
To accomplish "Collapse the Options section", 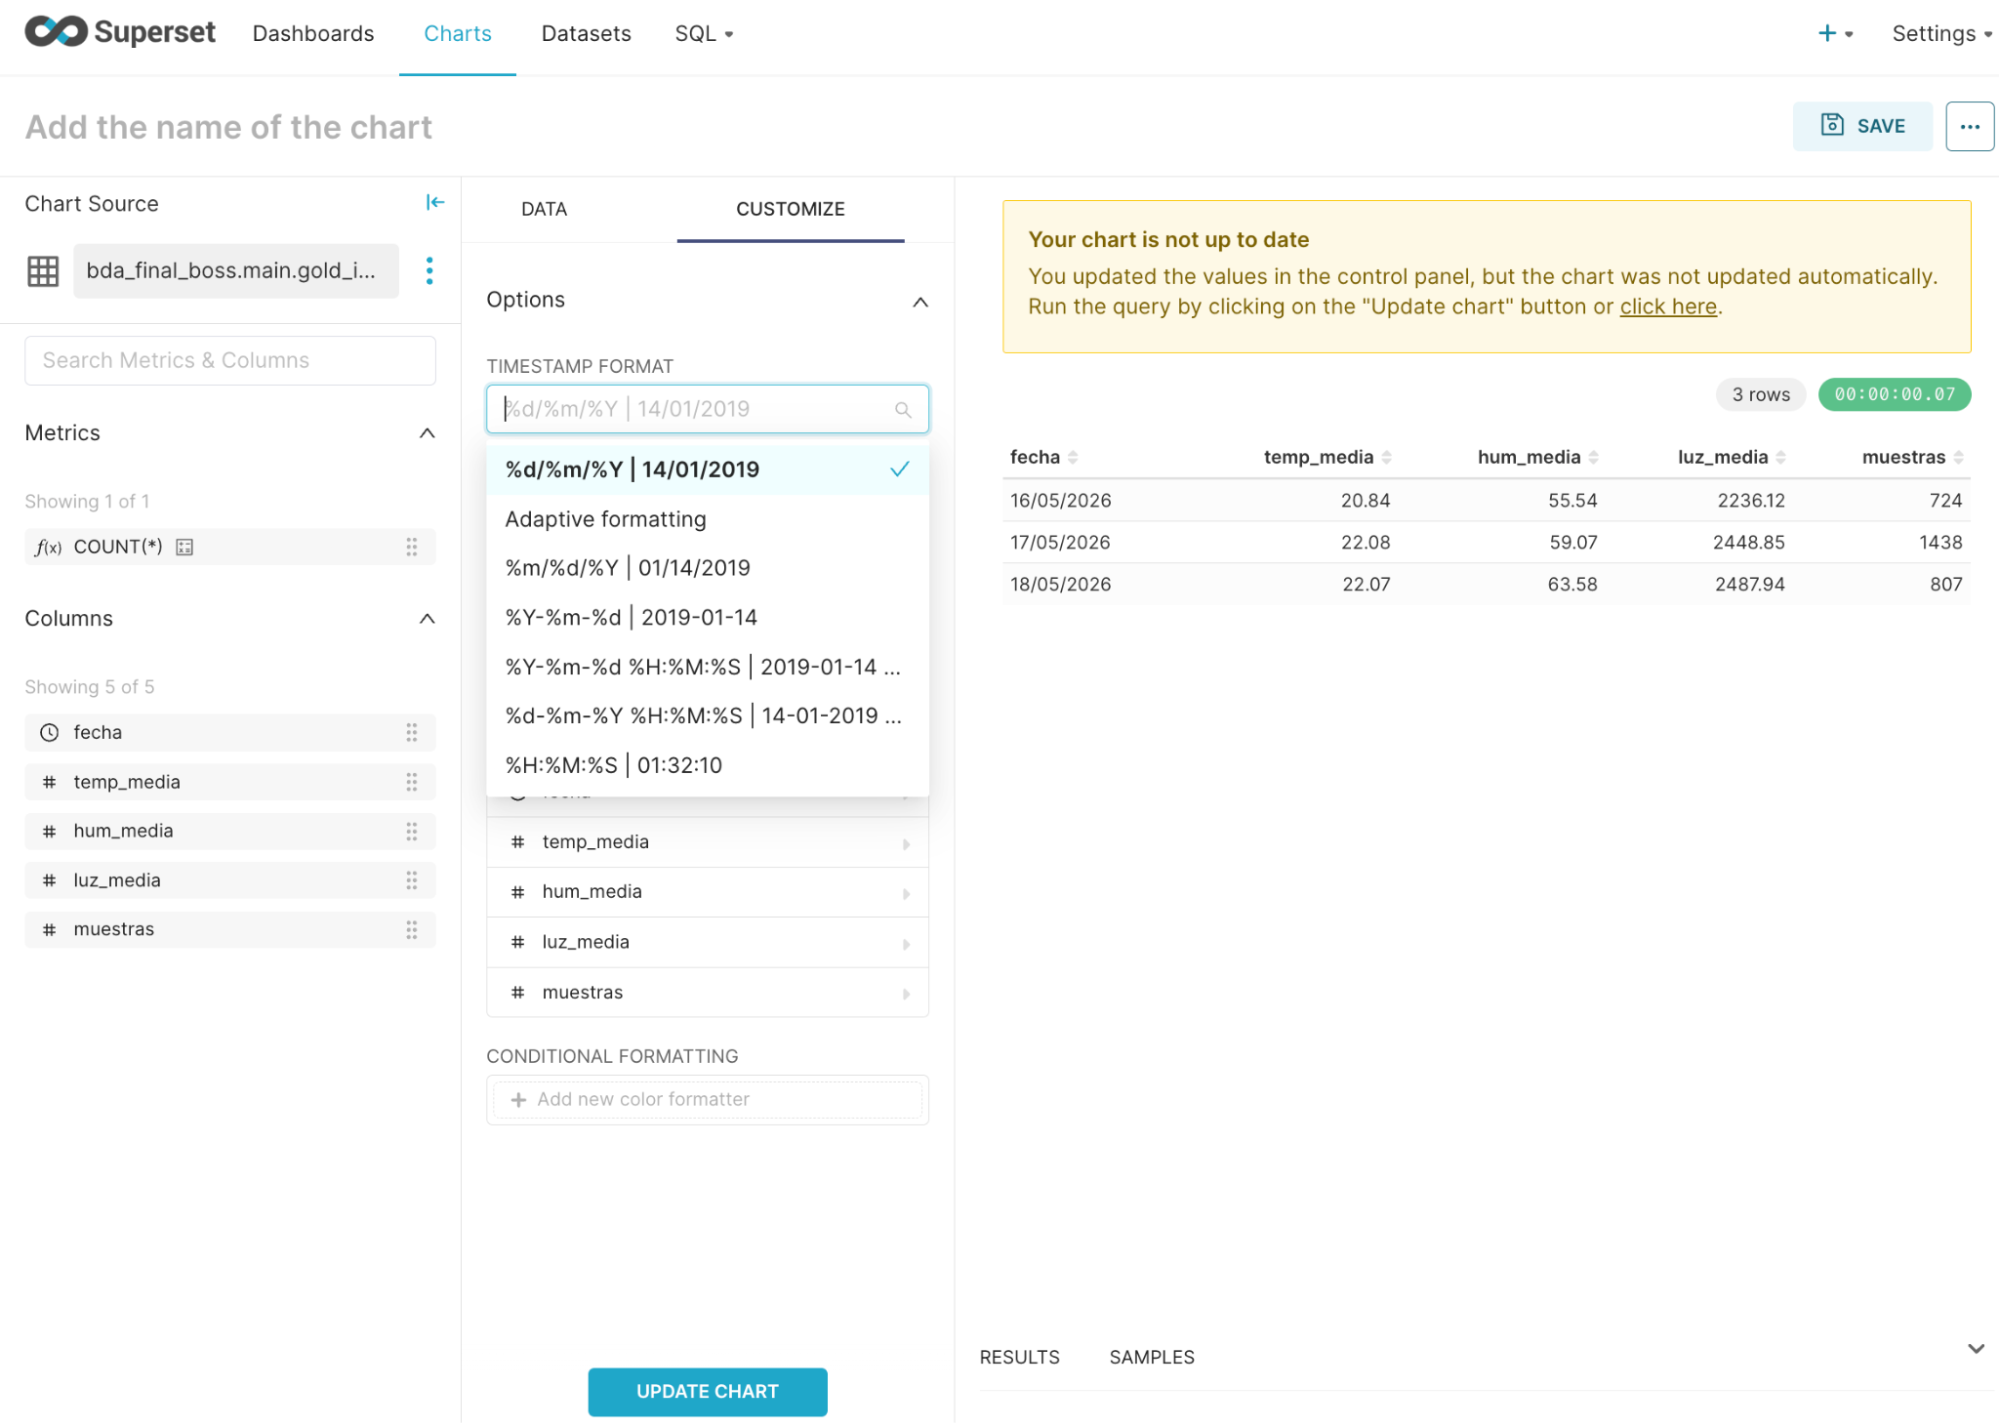I will [x=920, y=302].
